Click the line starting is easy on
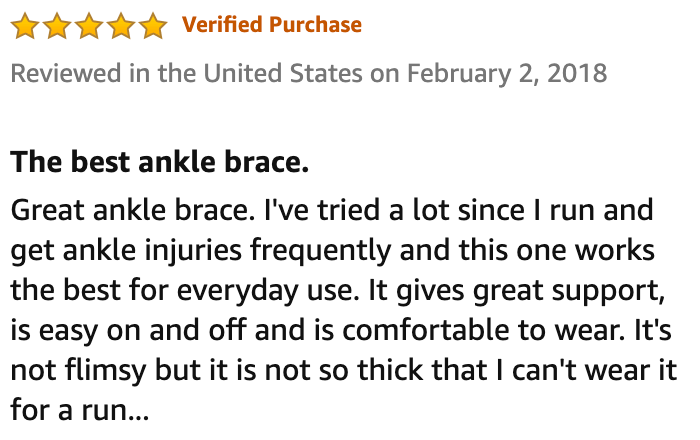The width and height of the screenshot is (700, 440). coord(341,331)
